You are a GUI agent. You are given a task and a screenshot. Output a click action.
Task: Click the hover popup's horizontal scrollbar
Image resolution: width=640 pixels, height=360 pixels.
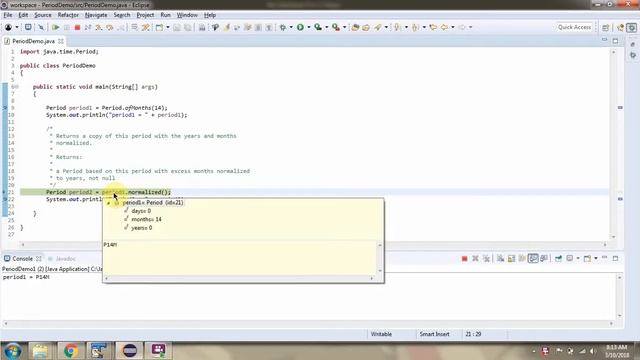pos(239,278)
